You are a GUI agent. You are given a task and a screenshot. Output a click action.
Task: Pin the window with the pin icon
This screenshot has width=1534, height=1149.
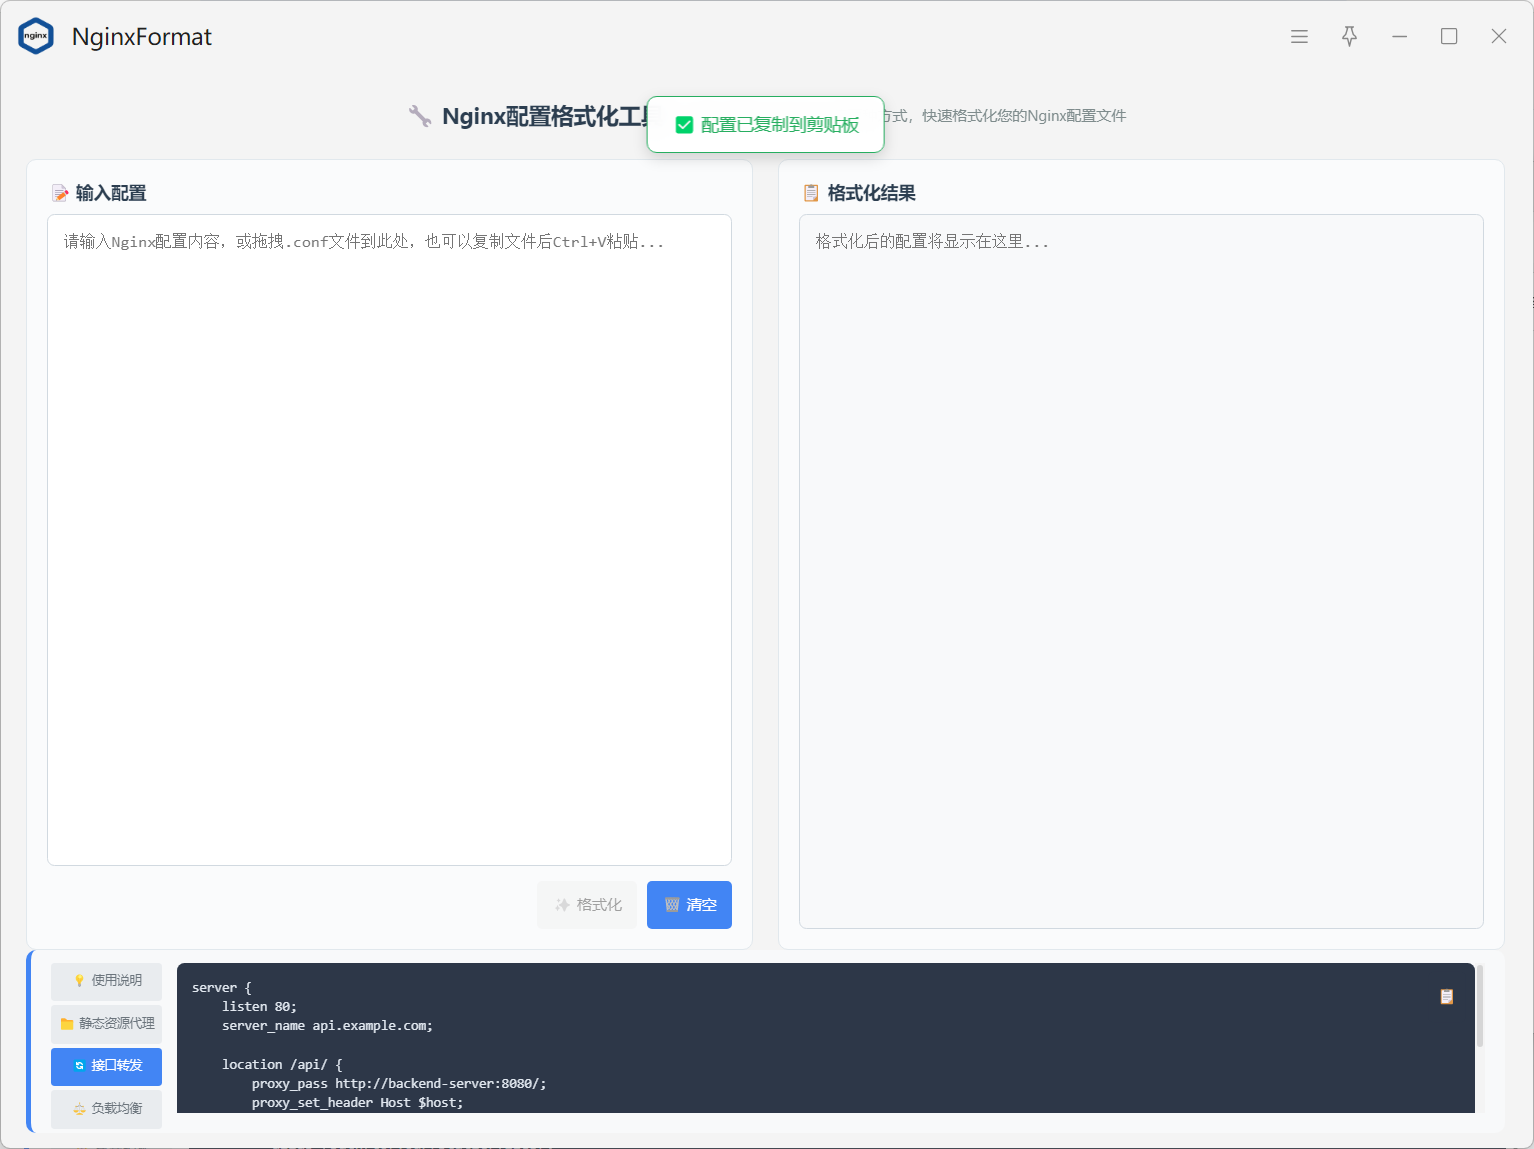point(1349,36)
